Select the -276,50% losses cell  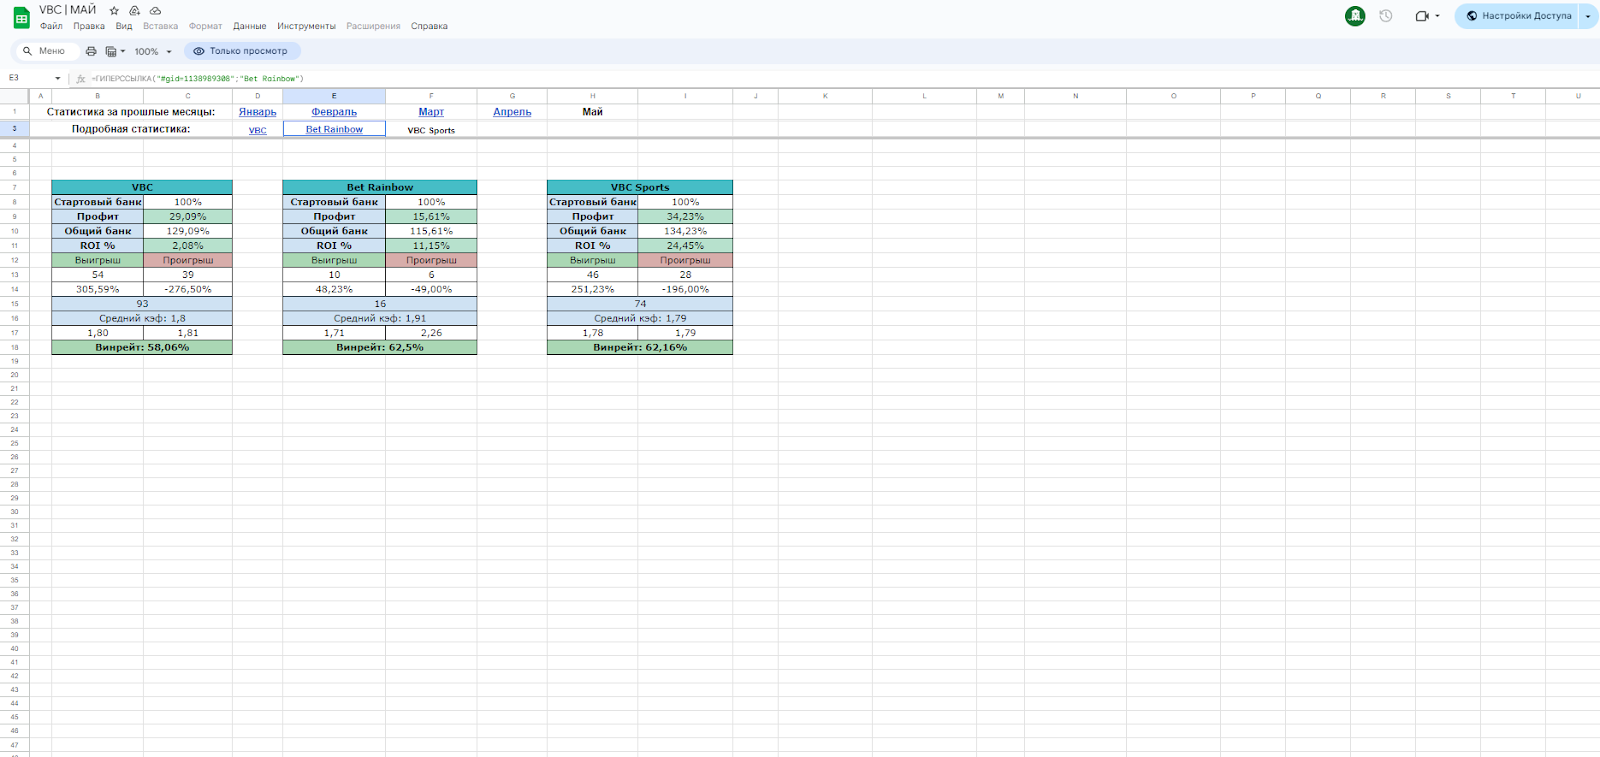[x=188, y=289]
